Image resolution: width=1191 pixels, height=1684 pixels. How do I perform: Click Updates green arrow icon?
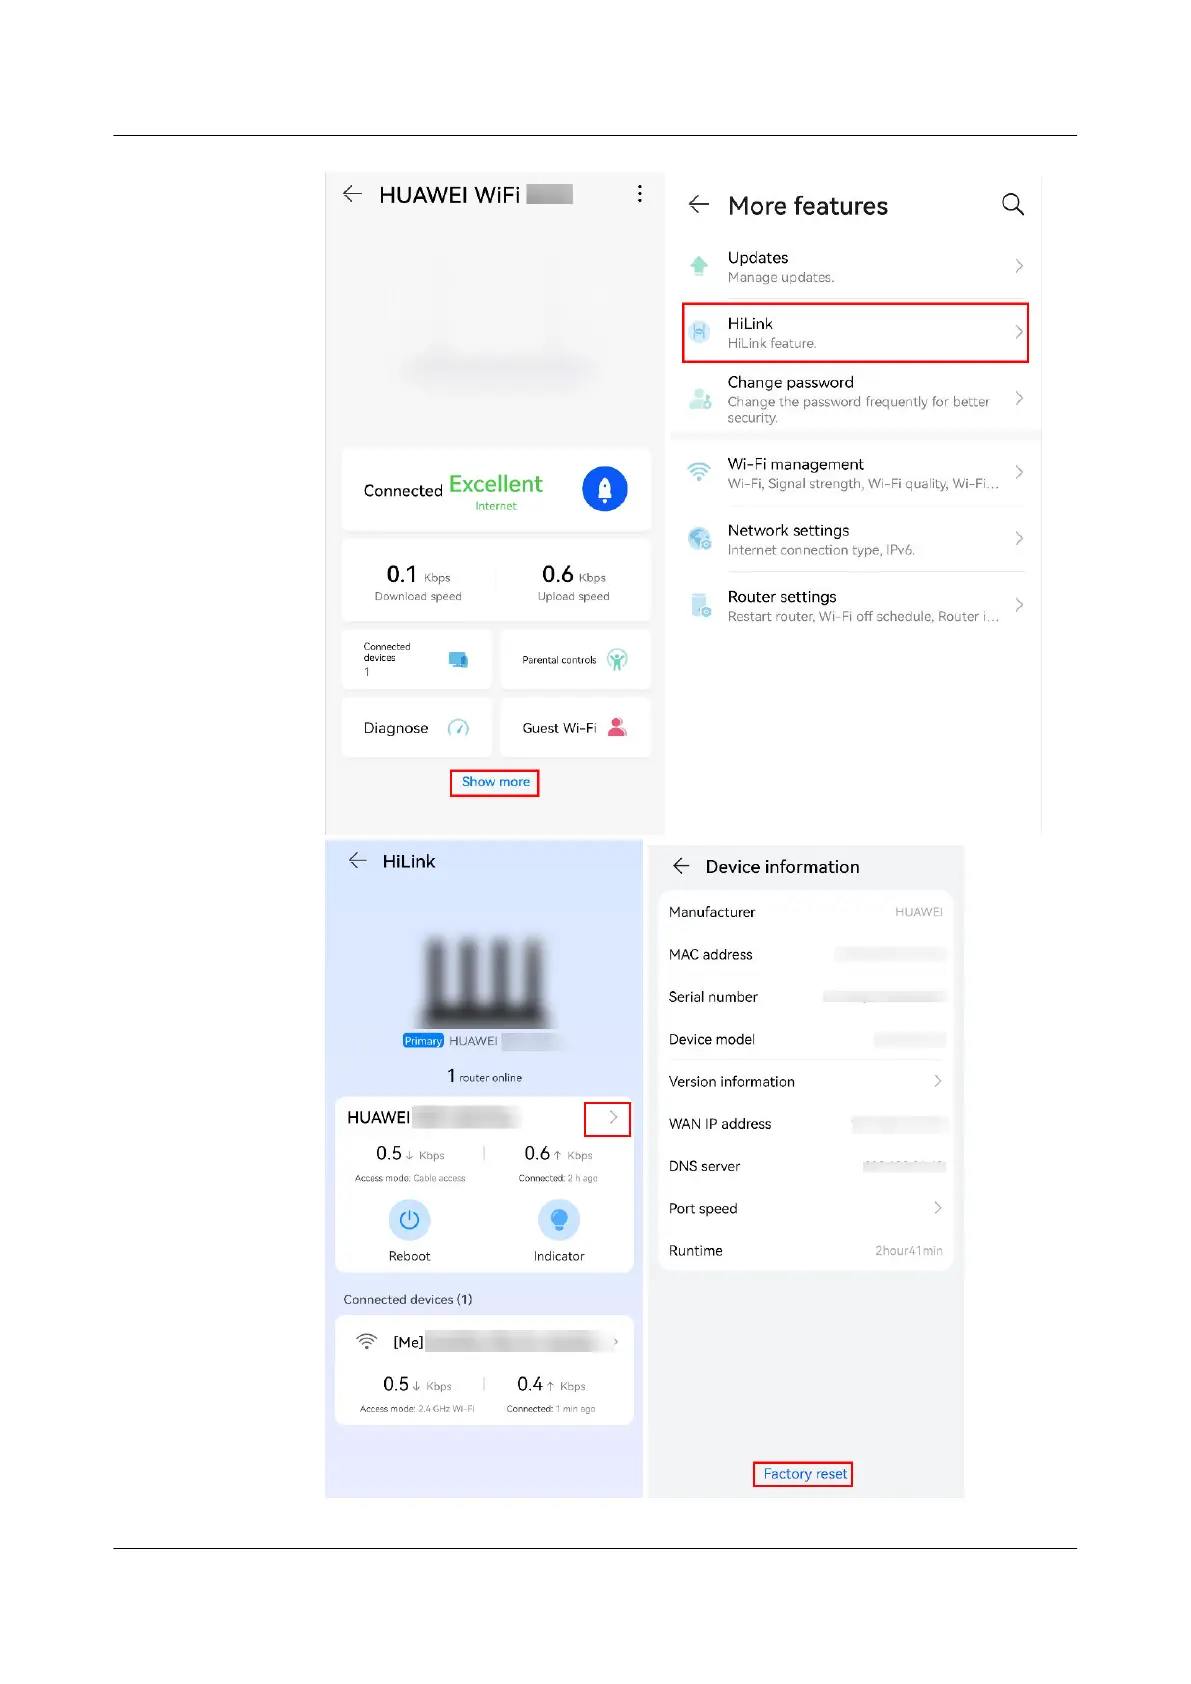tap(699, 266)
